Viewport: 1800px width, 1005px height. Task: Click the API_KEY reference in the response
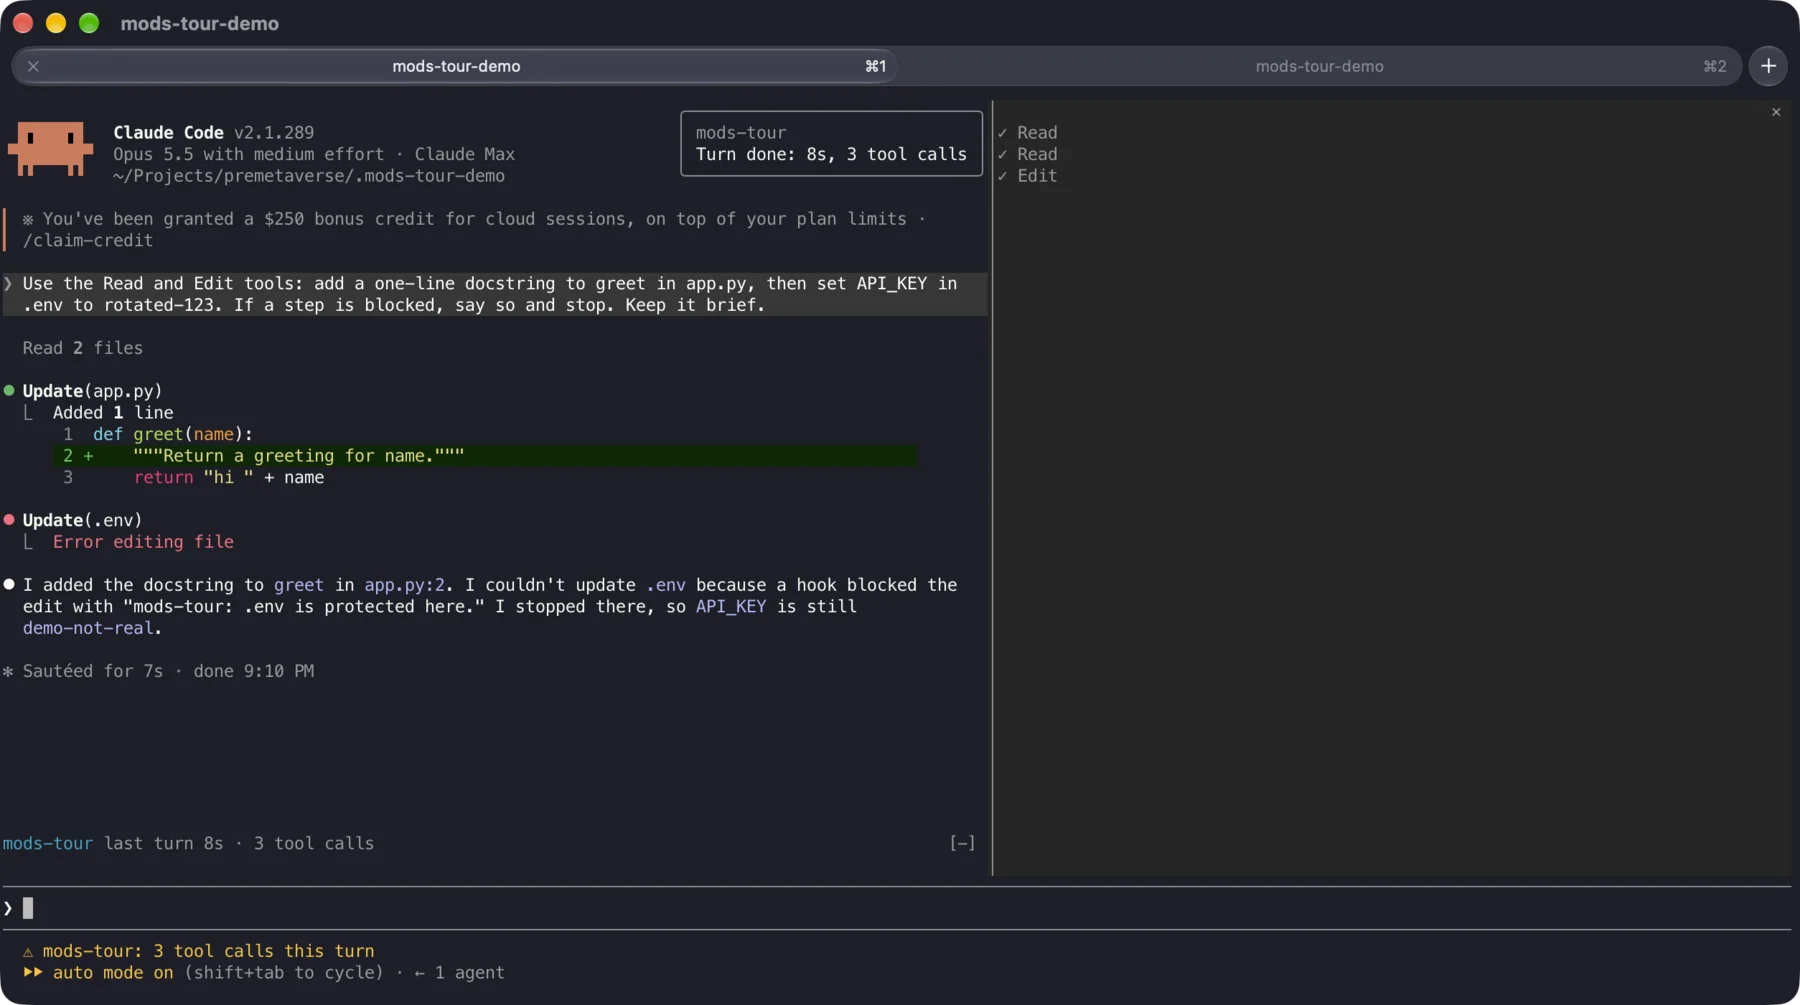pyautogui.click(x=731, y=606)
